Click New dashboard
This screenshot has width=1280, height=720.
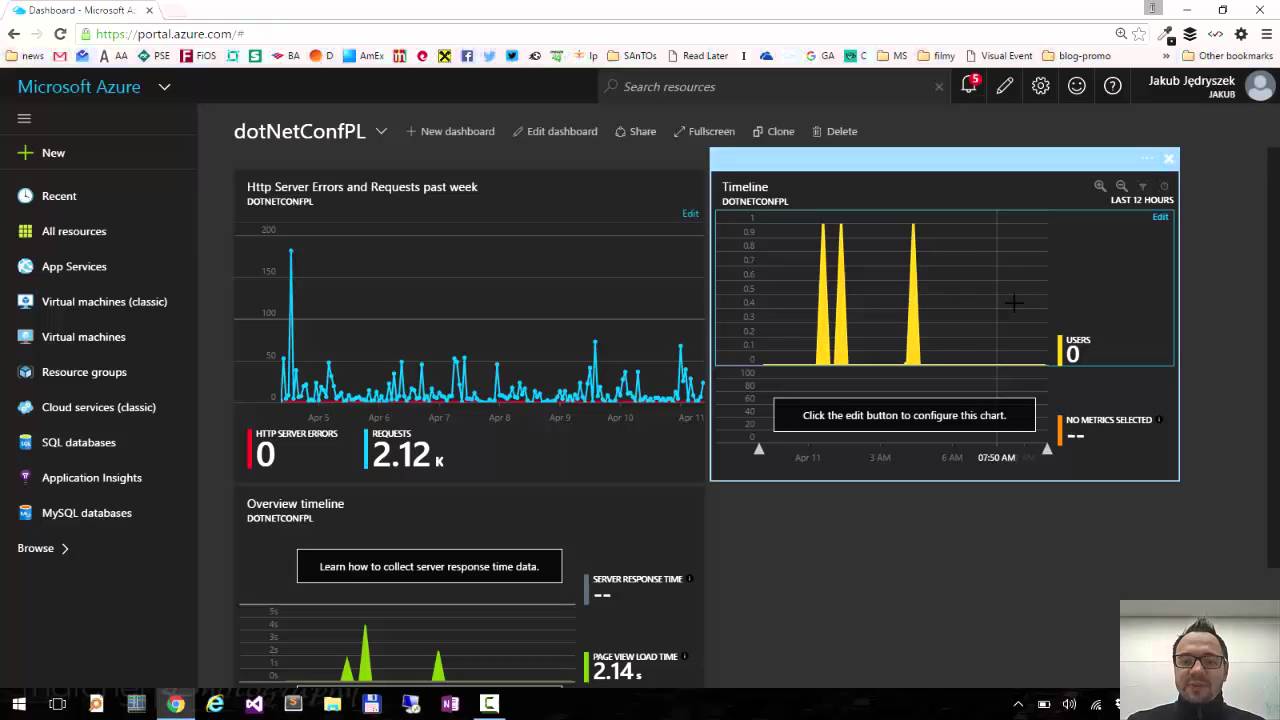(x=450, y=131)
